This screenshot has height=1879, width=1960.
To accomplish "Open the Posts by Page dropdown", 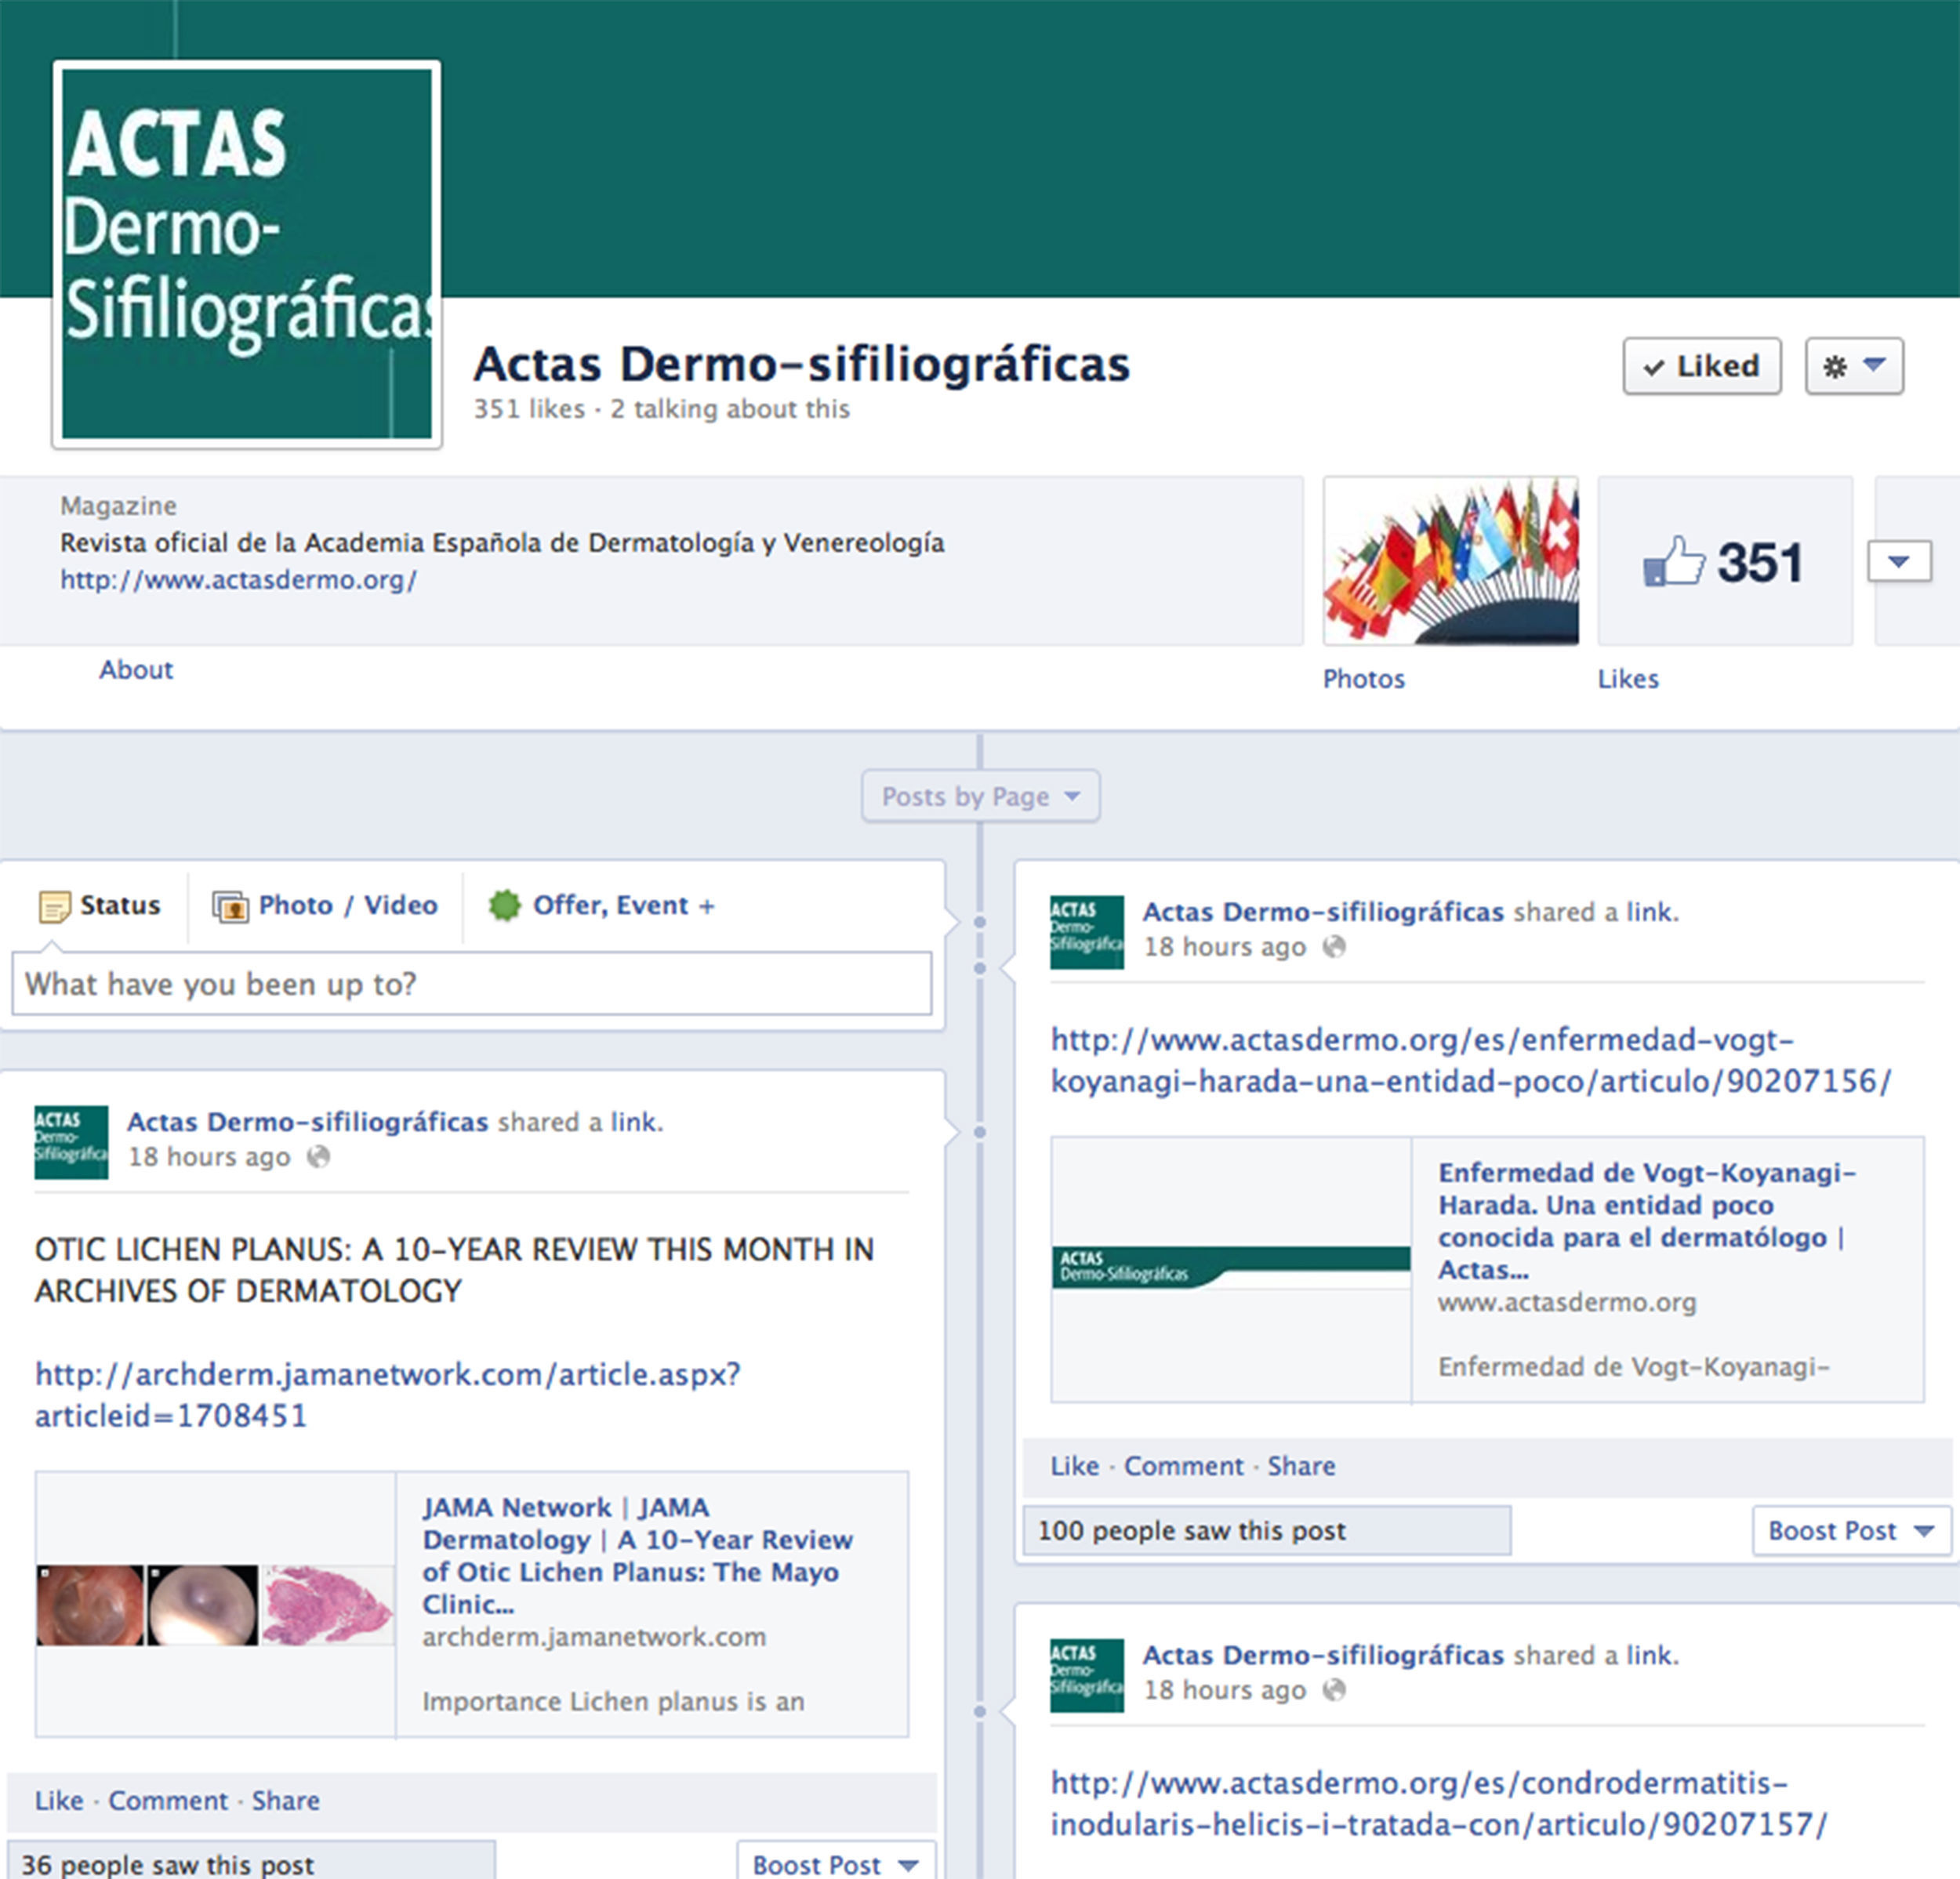I will [980, 796].
